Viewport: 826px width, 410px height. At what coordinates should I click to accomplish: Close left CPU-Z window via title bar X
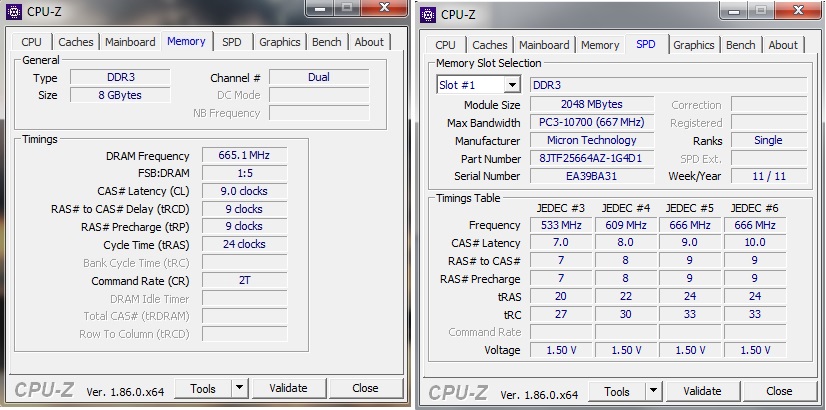(x=384, y=8)
